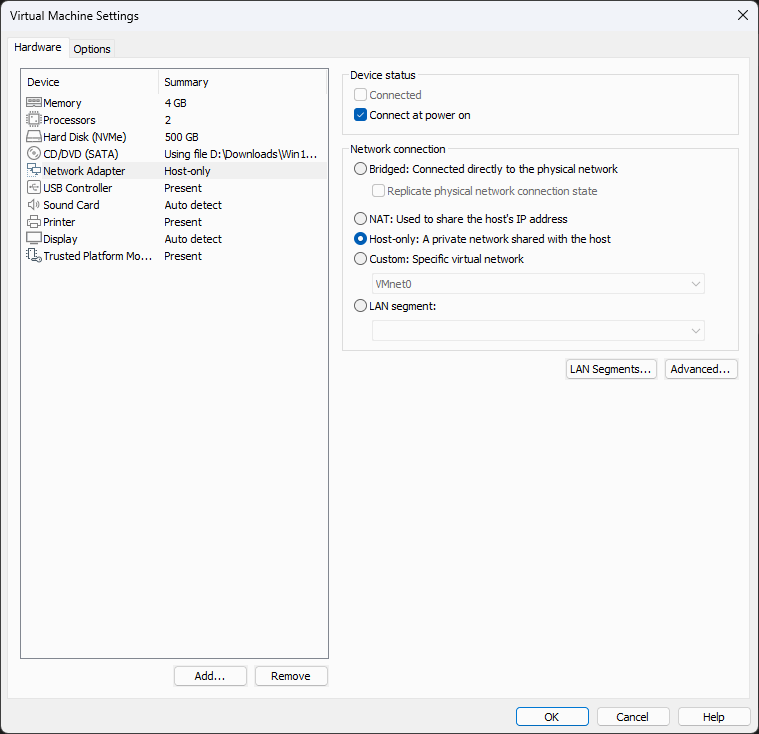Toggle Replicate physical network connection state
The width and height of the screenshot is (759, 734).
point(379,191)
